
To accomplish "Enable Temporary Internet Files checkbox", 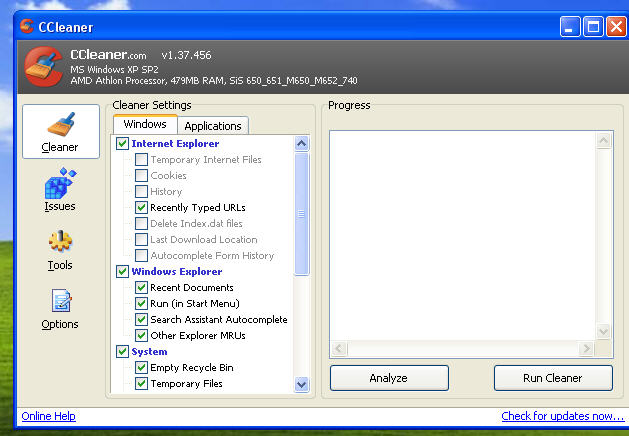I will pos(141,160).
